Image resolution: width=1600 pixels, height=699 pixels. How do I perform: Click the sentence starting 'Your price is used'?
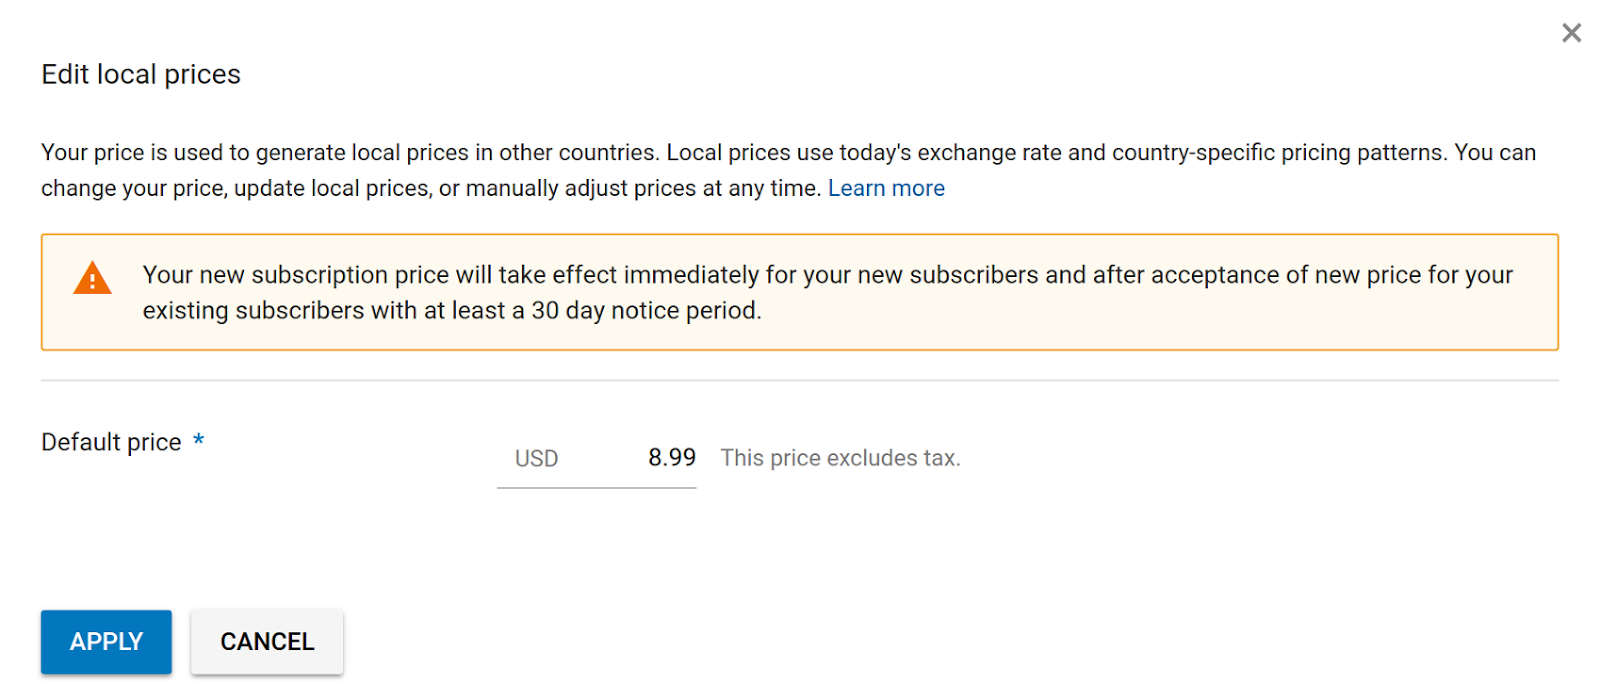(x=351, y=153)
